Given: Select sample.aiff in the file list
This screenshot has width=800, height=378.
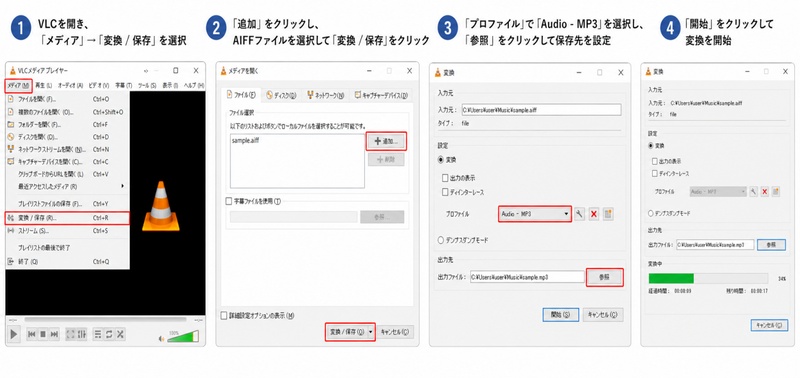Looking at the screenshot, I should click(245, 140).
